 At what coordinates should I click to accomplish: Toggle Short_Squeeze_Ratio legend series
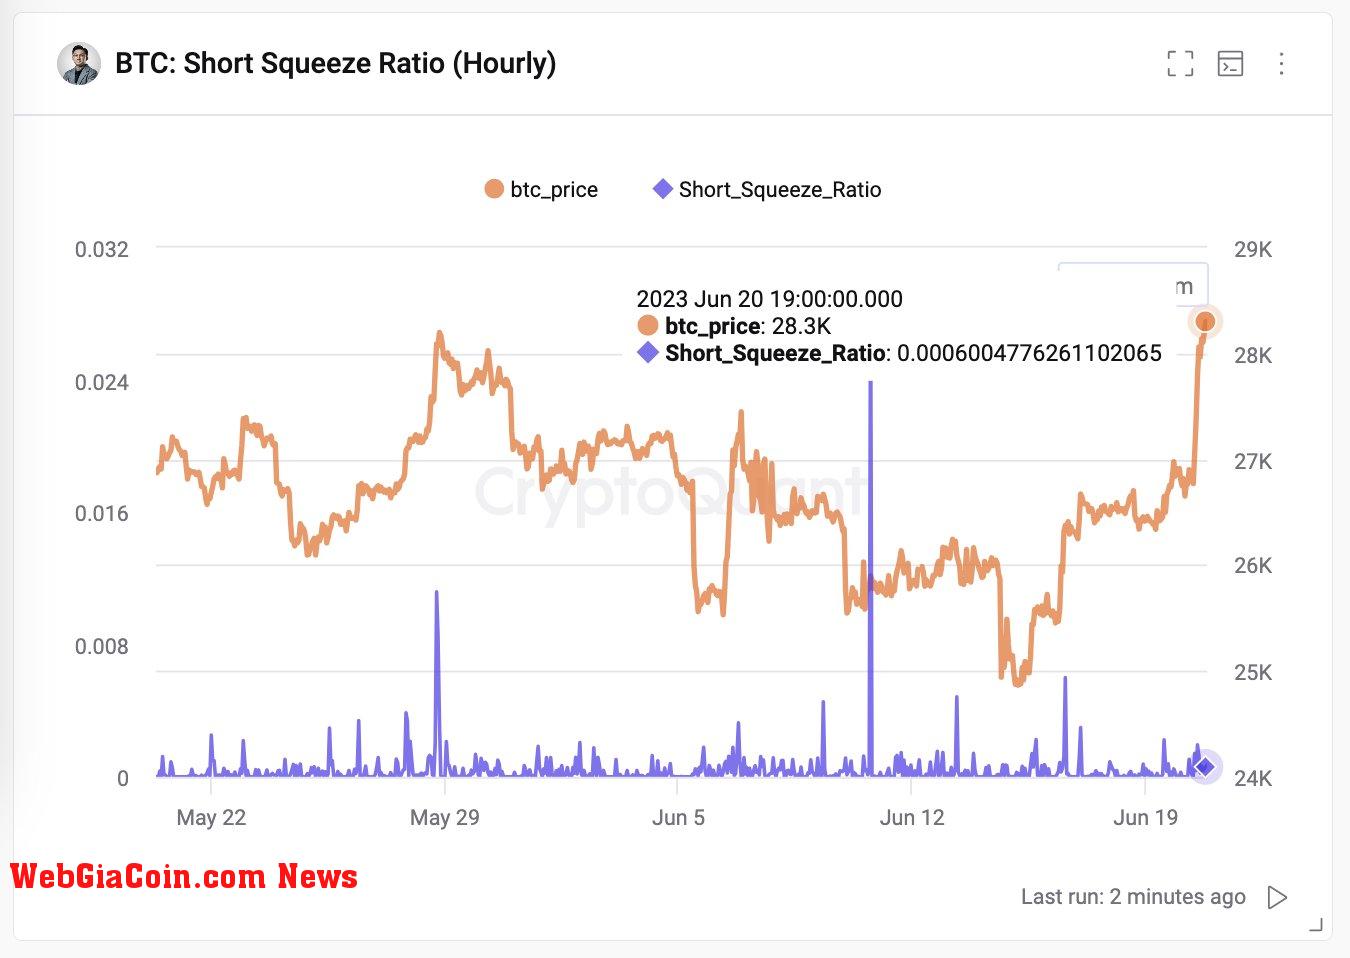767,189
